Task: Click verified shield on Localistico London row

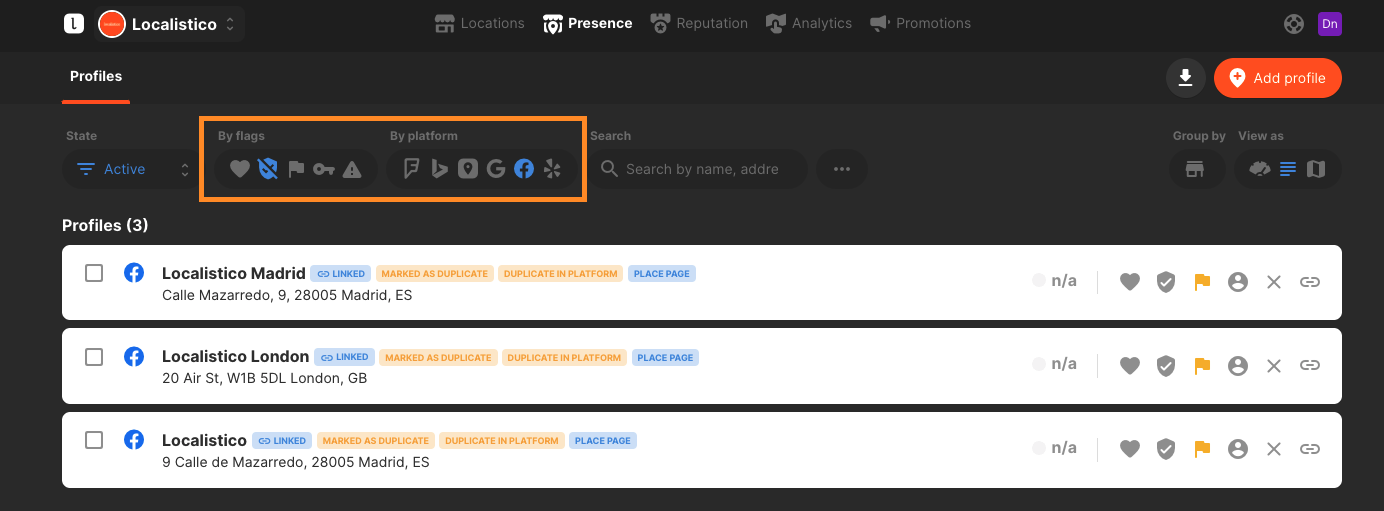Action: pyautogui.click(x=1166, y=366)
